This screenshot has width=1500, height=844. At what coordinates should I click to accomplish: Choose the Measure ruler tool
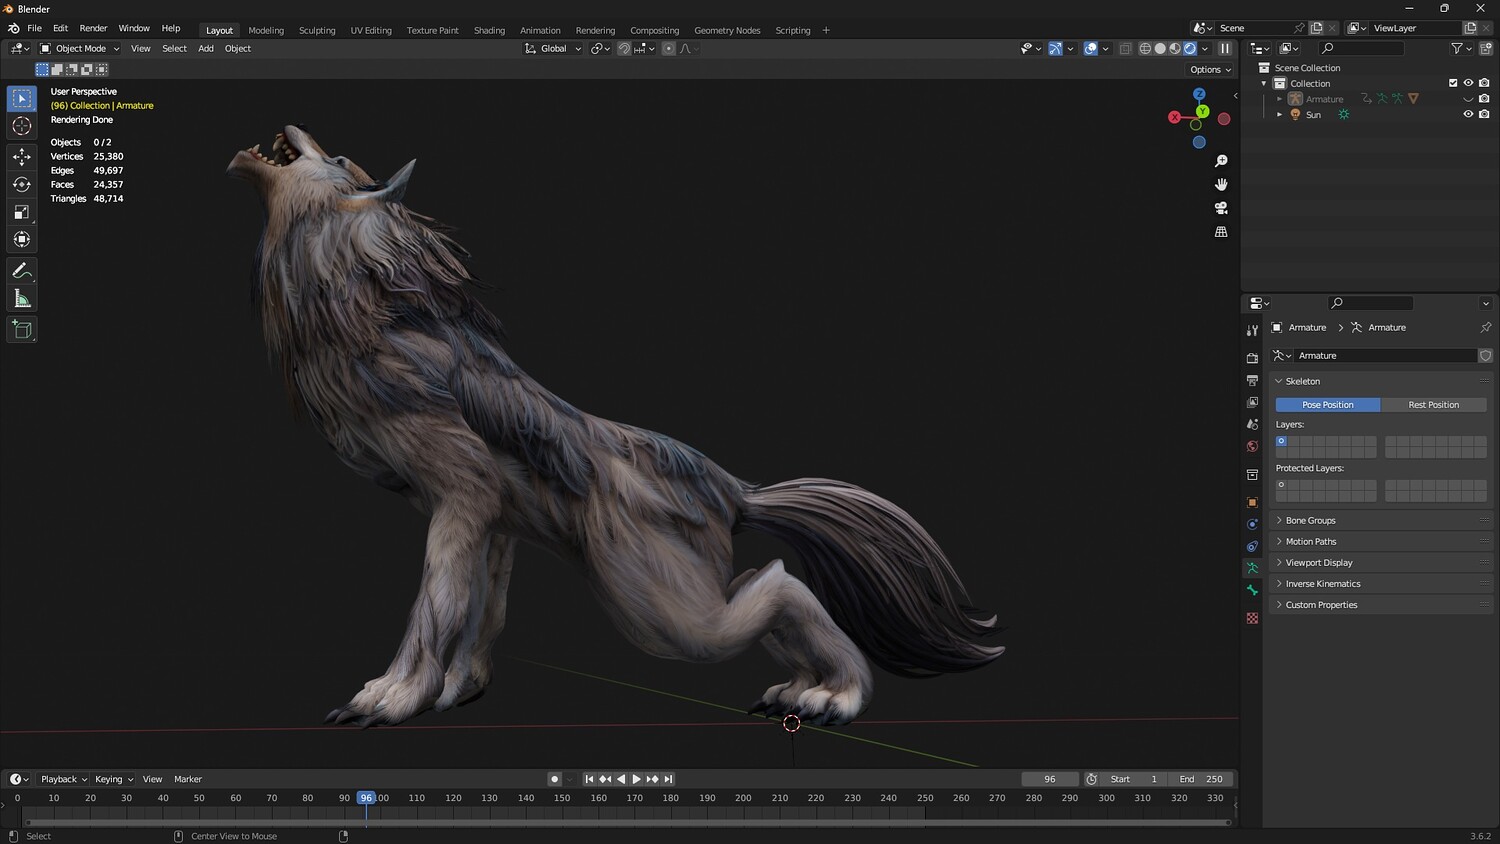22,299
